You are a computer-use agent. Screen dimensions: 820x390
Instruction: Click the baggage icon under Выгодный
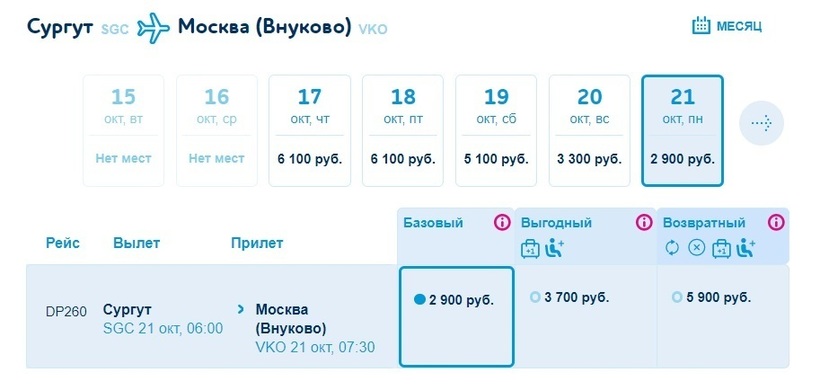click(530, 248)
